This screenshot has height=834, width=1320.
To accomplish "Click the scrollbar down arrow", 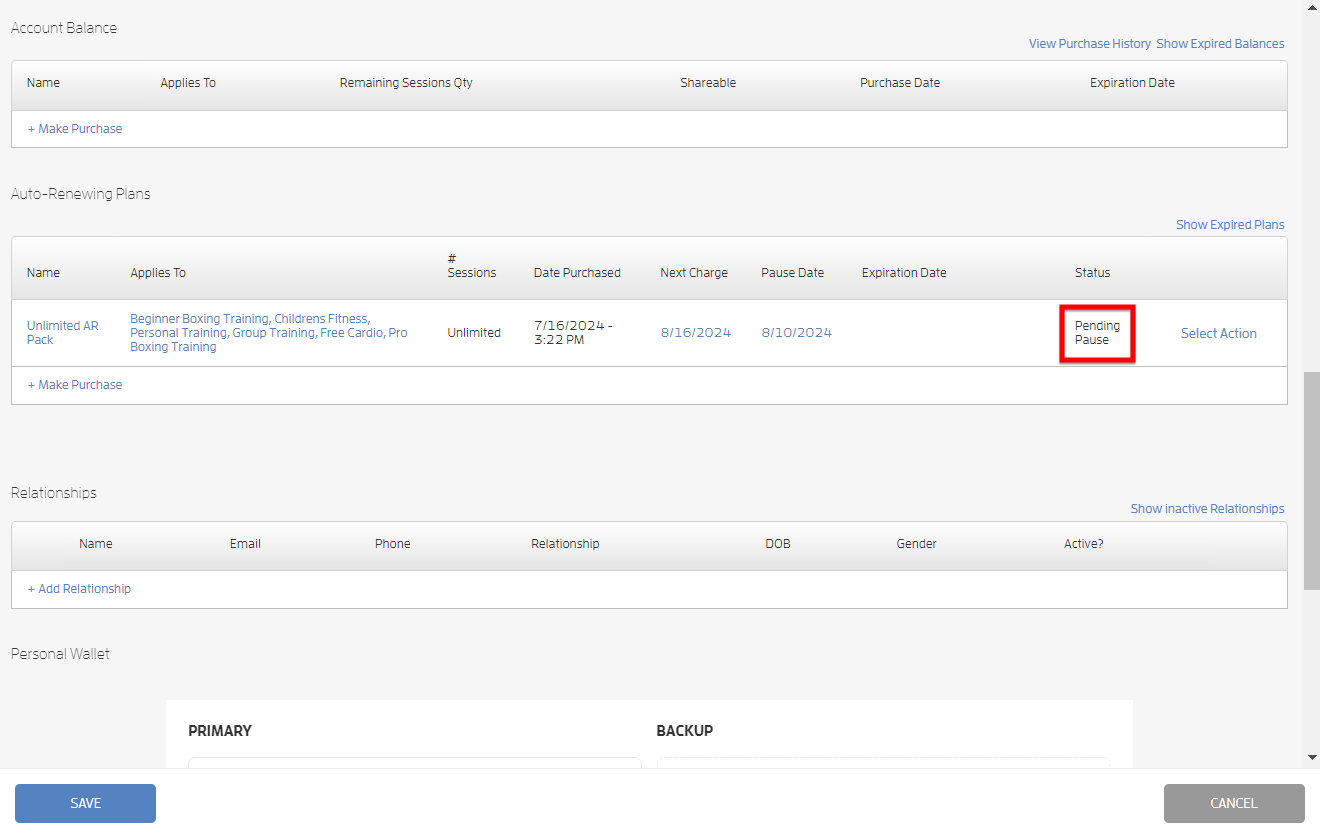I will click(x=1311, y=757).
